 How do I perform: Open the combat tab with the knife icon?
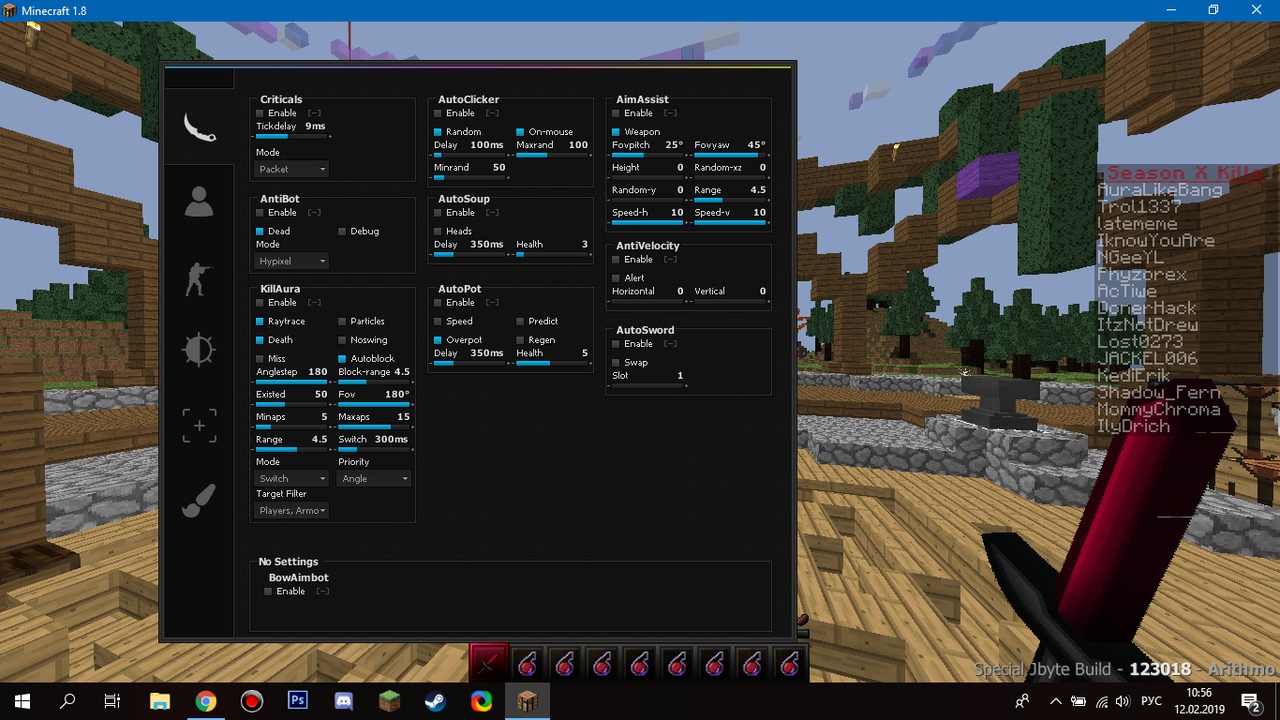[199, 127]
